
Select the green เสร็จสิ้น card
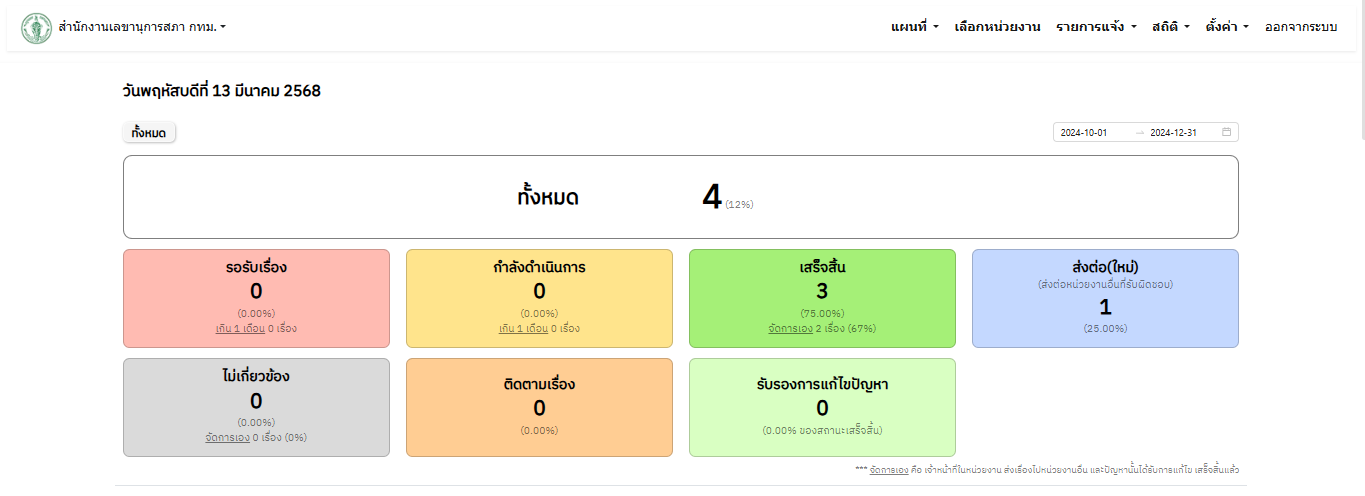click(x=822, y=298)
